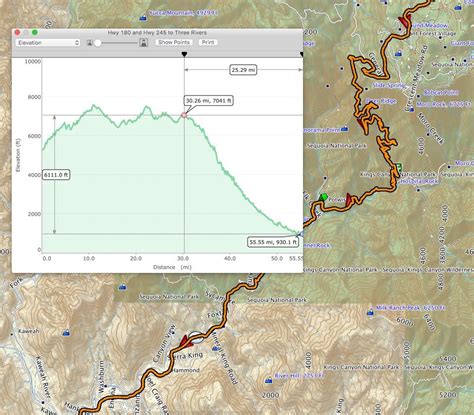Select the black marker above 30.26 mi line
This screenshot has height=415, width=474.
pyautogui.click(x=184, y=54)
